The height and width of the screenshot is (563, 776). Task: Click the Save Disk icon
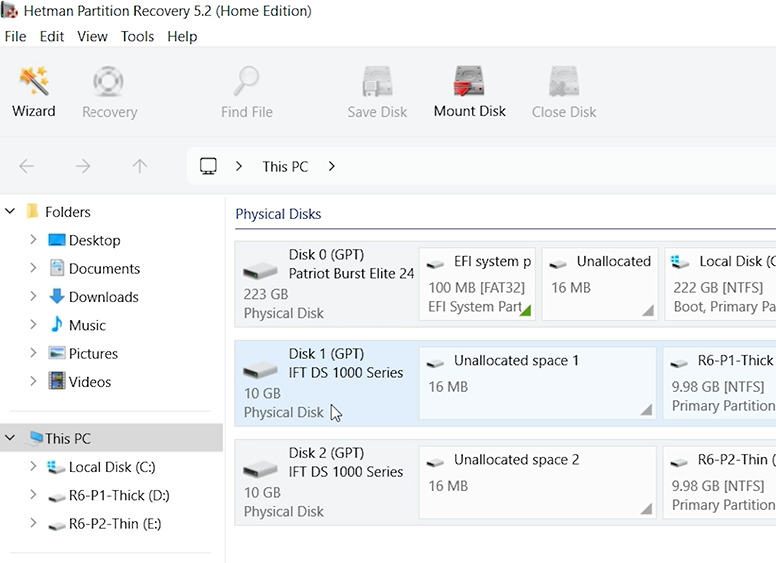pyautogui.click(x=377, y=81)
